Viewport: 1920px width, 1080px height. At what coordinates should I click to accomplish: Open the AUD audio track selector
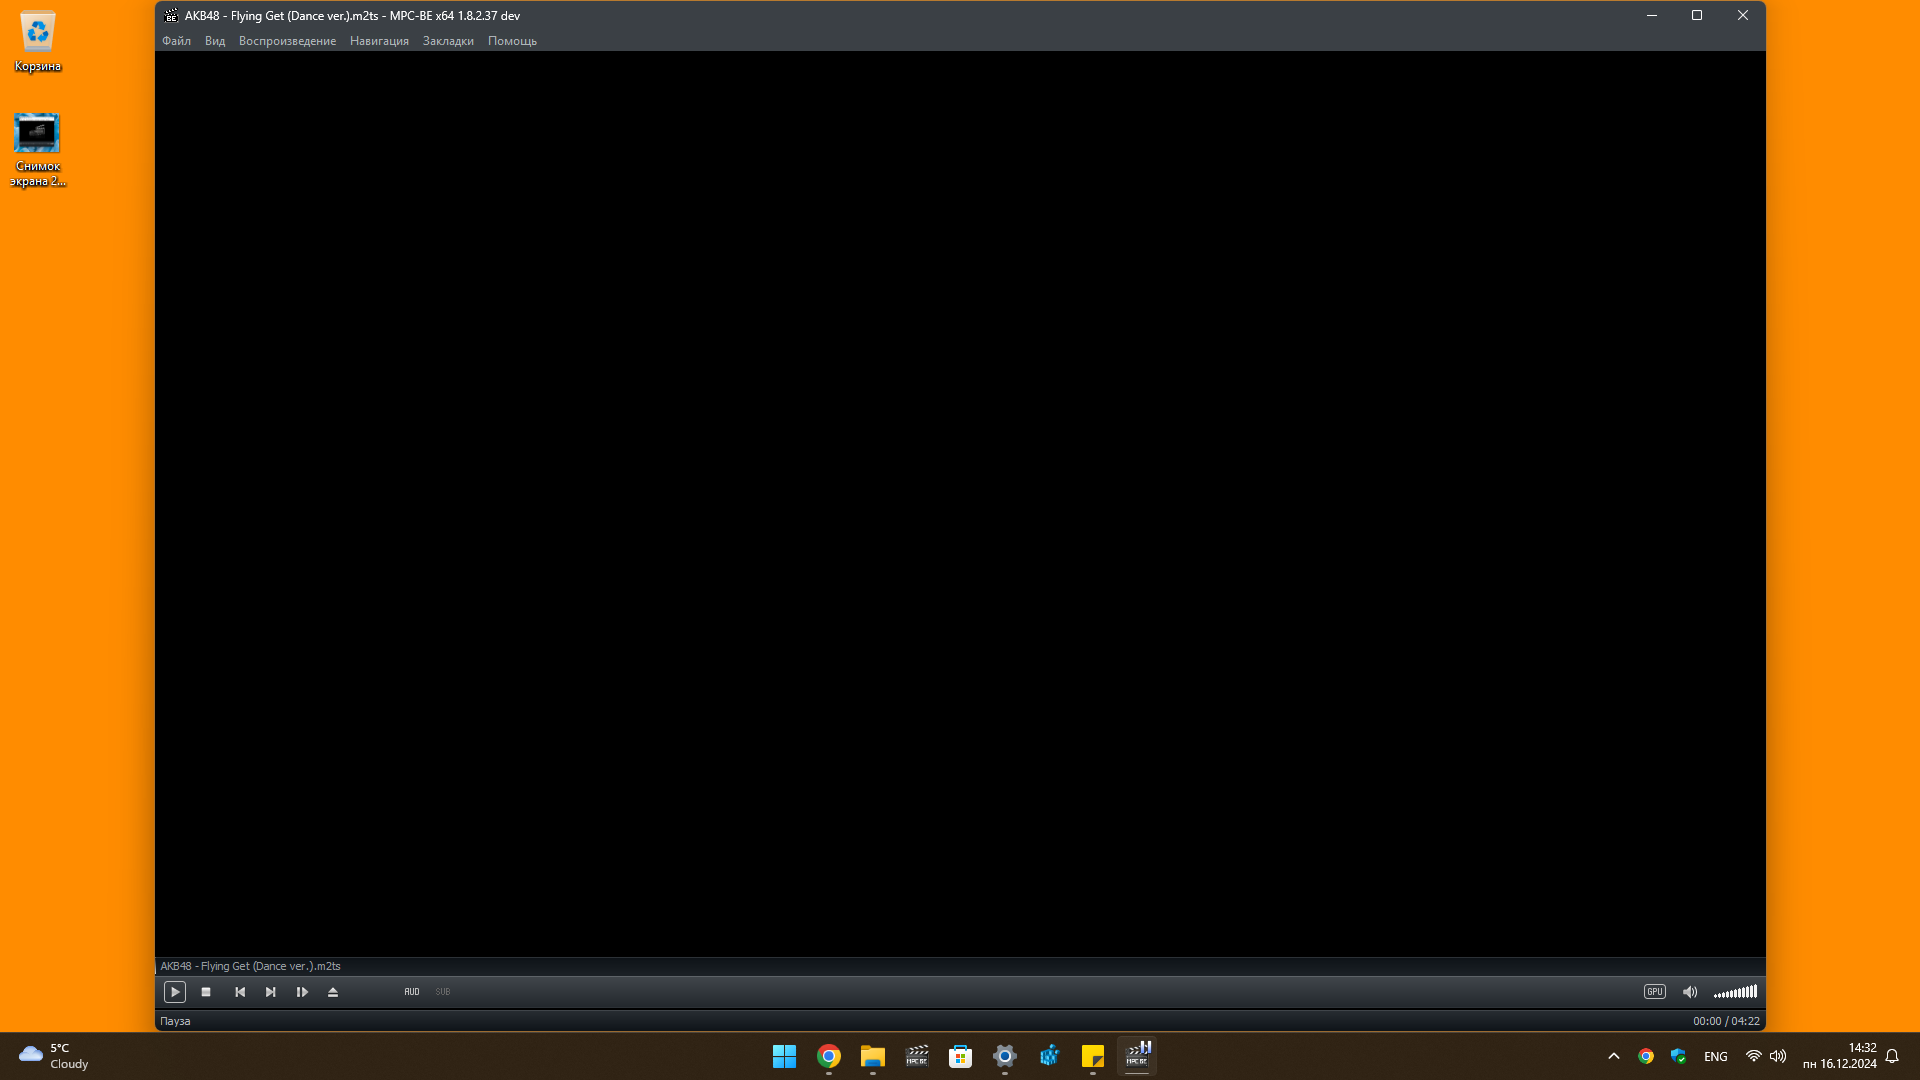[412, 992]
